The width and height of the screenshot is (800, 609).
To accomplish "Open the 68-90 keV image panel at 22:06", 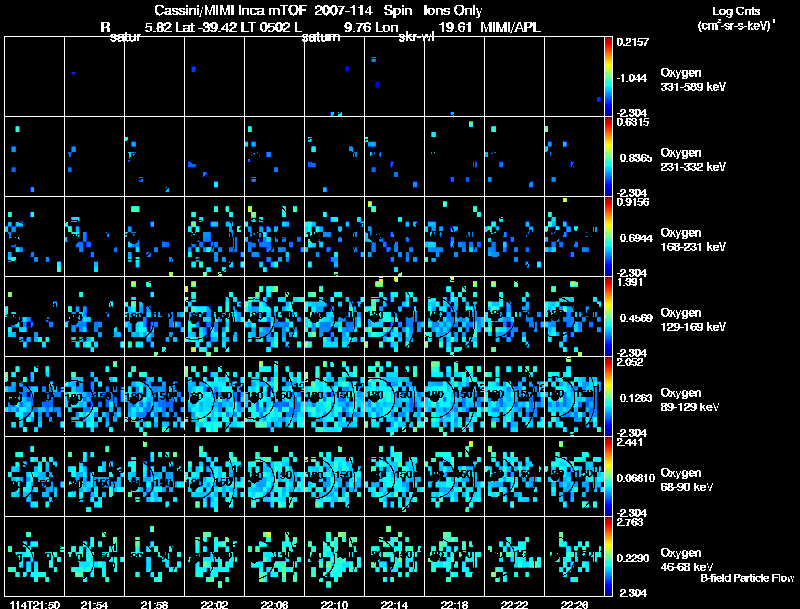I will tap(274, 477).
